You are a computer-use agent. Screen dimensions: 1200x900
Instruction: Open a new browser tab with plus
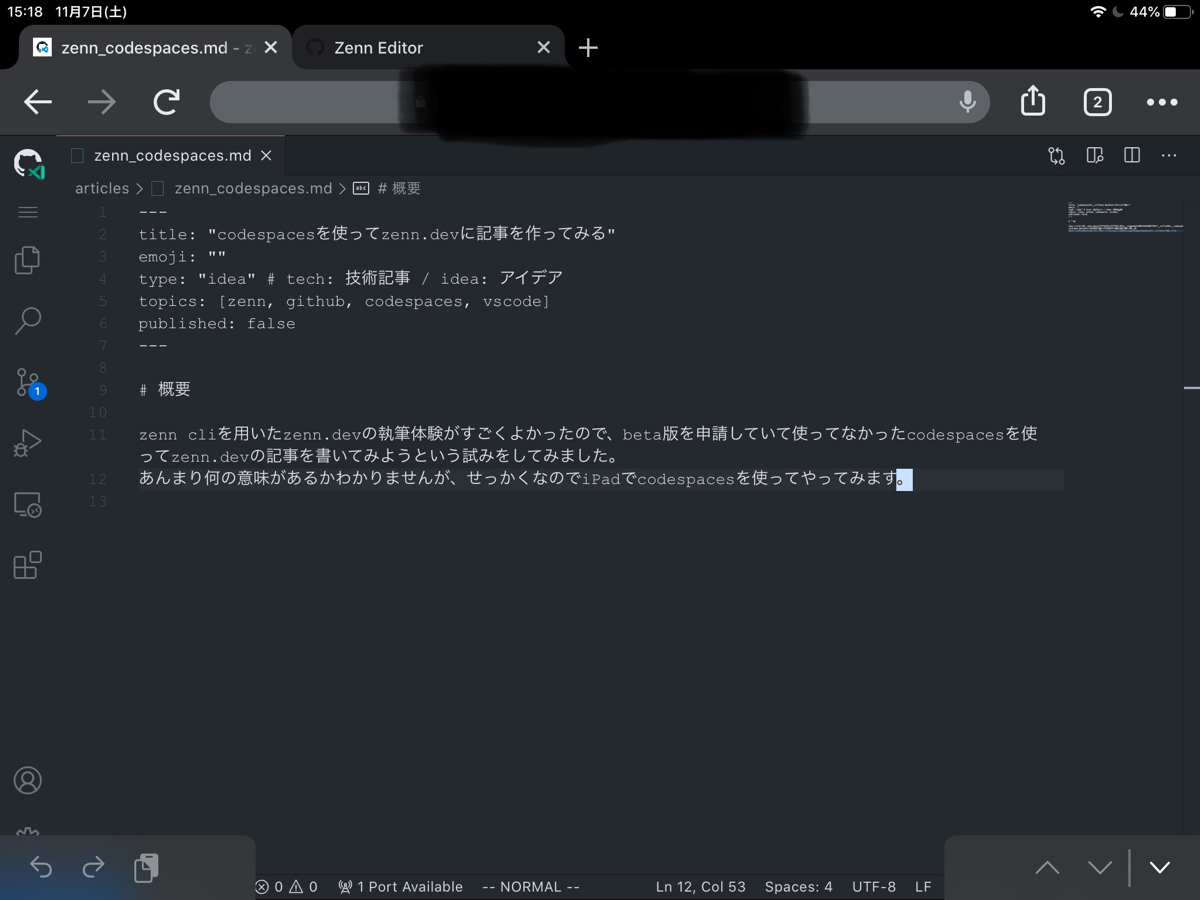coord(588,48)
